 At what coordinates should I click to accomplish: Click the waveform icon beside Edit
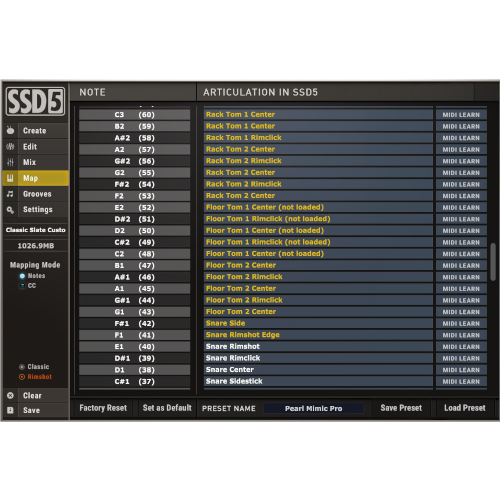[11, 146]
